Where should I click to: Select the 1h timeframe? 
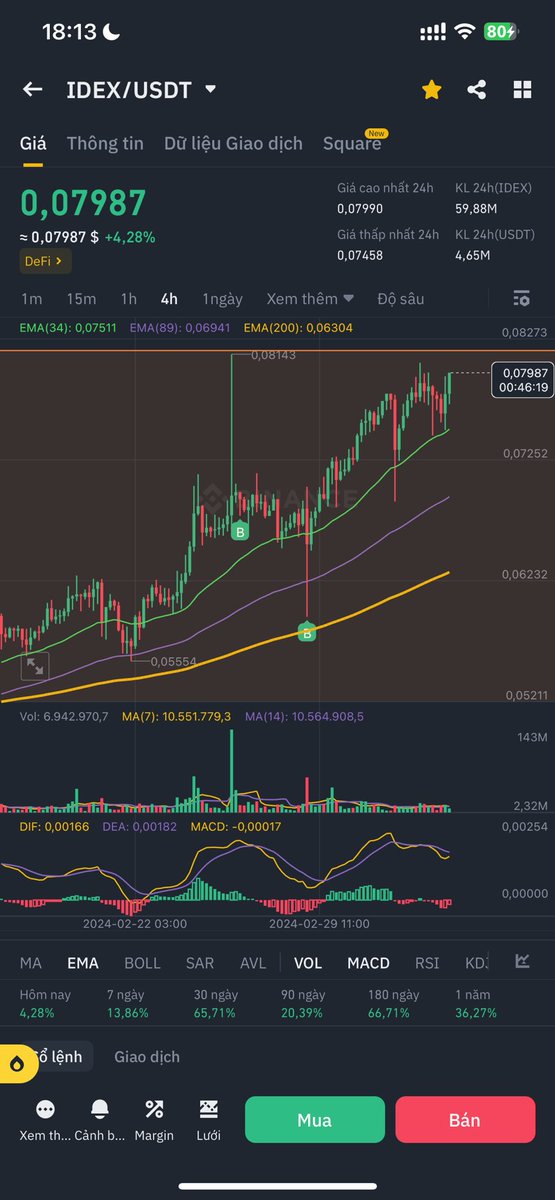click(129, 298)
